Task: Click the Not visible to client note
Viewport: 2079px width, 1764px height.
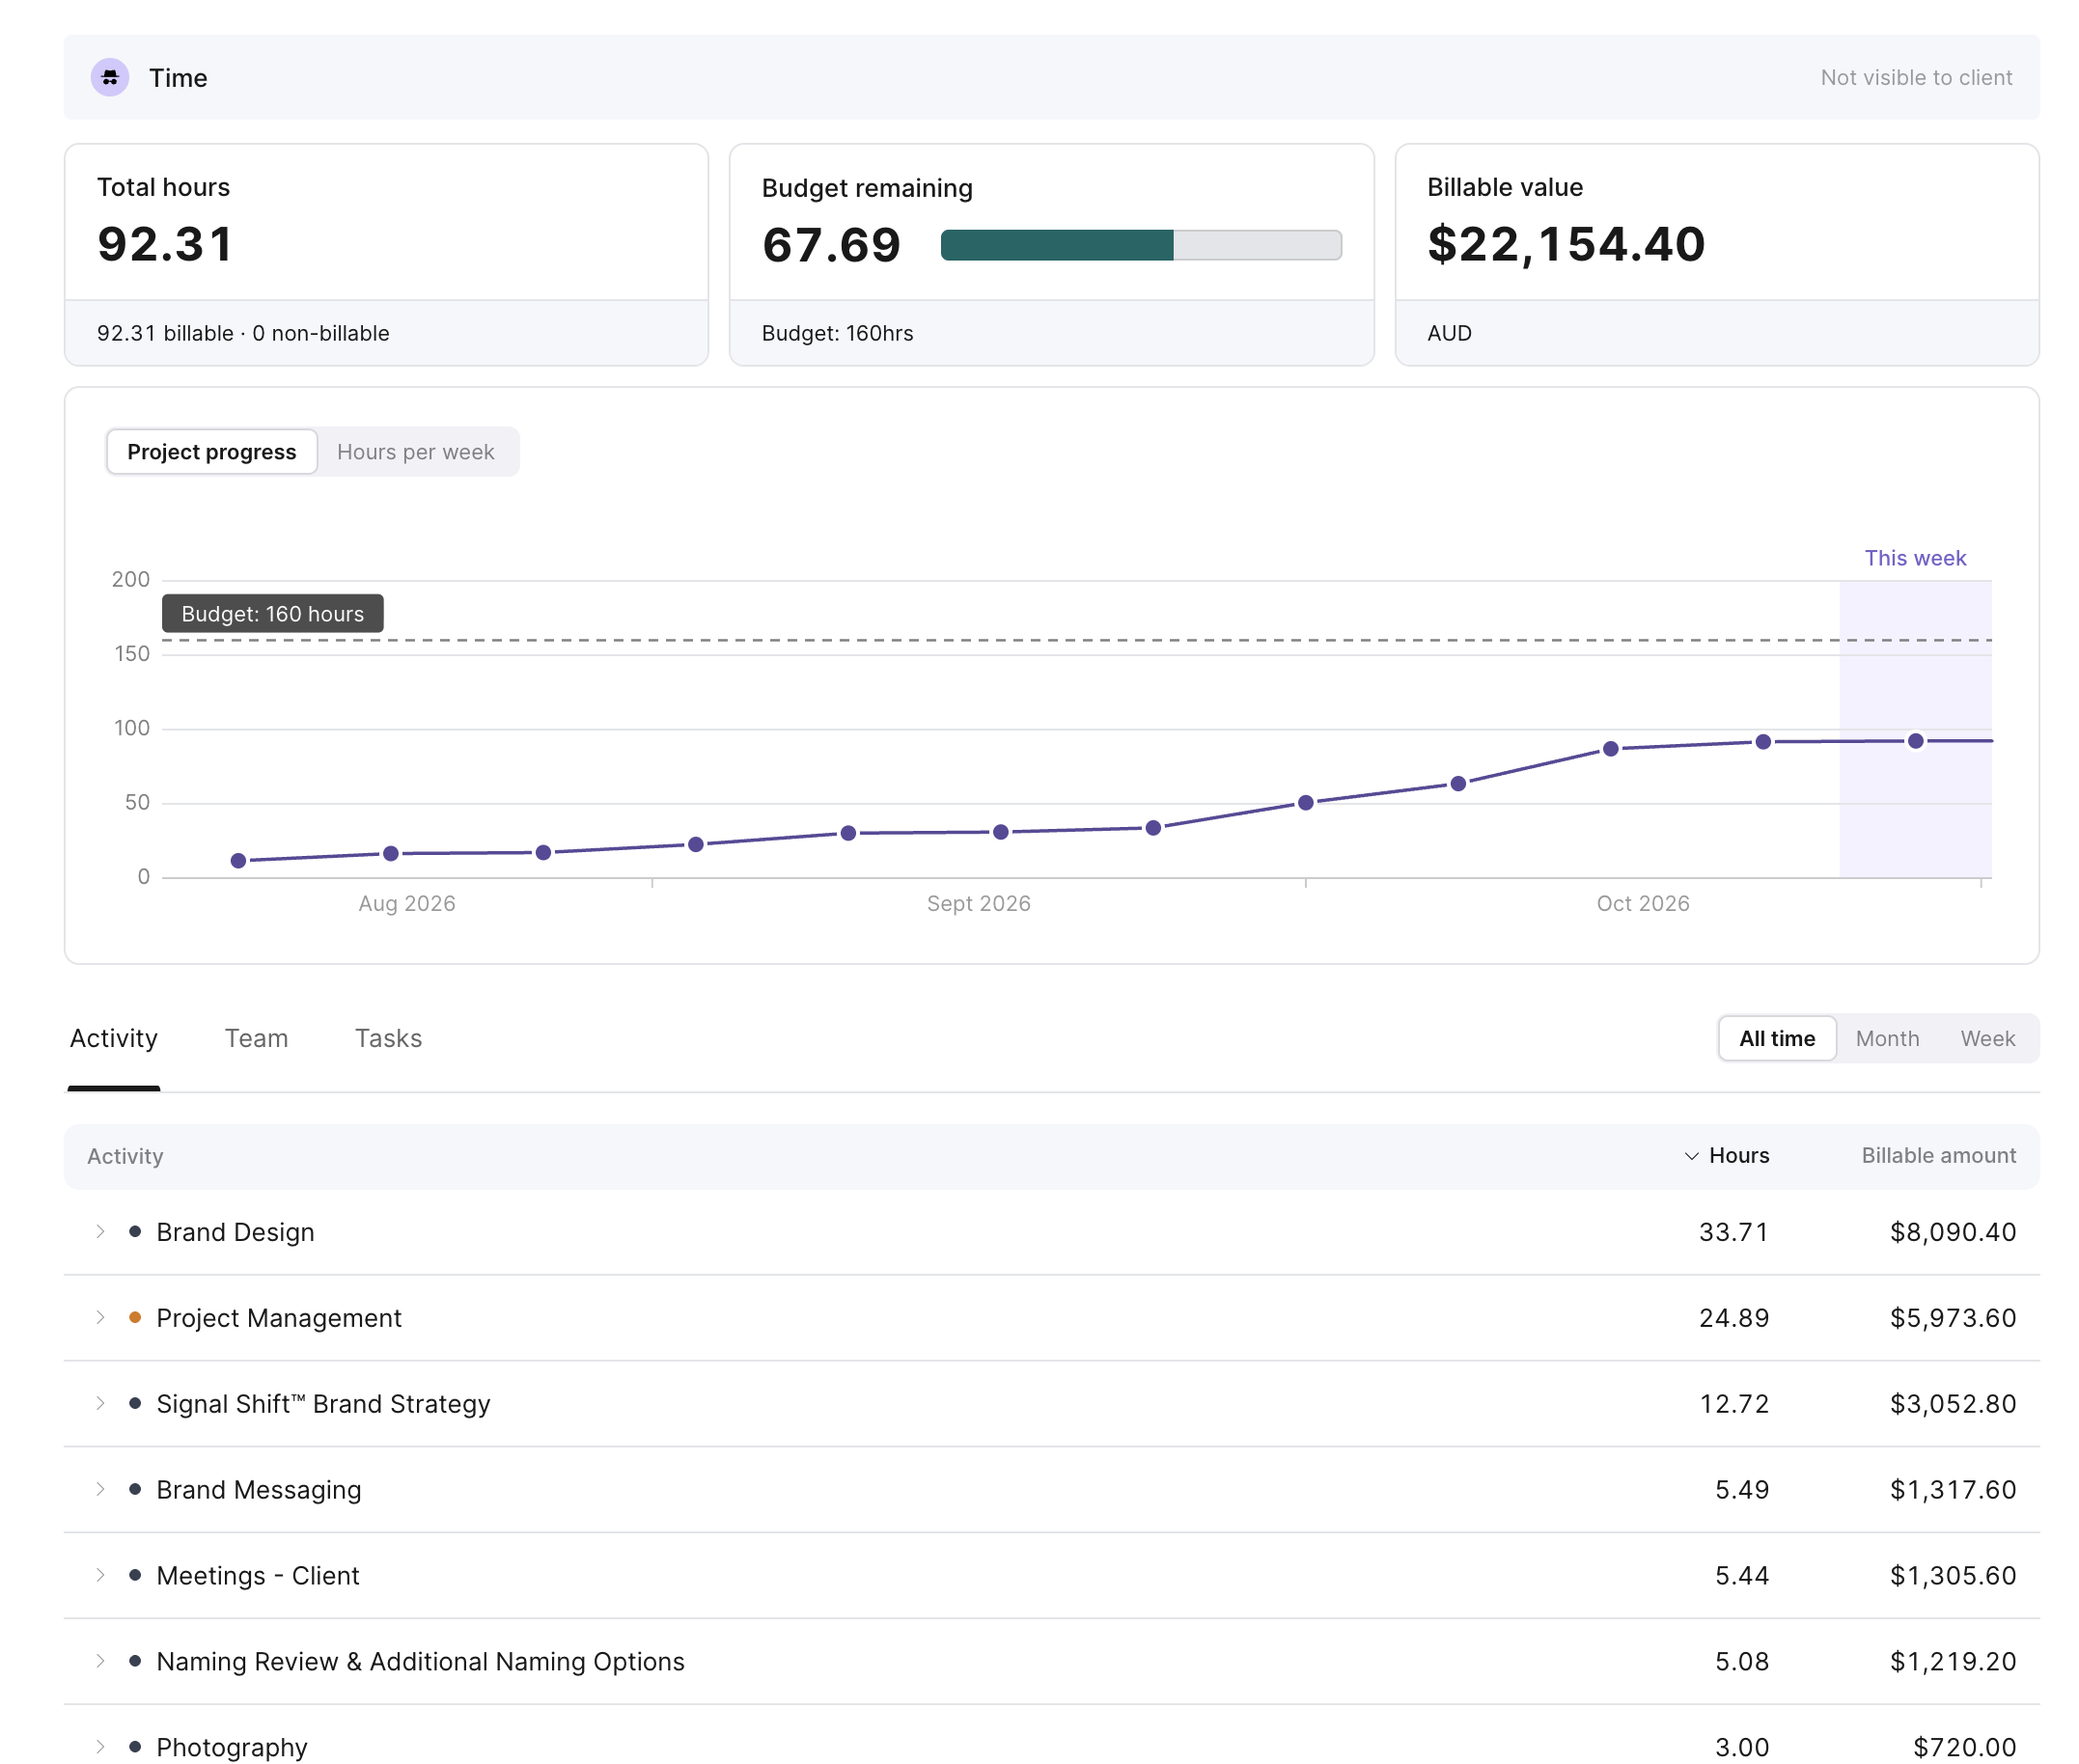Action: [1916, 77]
